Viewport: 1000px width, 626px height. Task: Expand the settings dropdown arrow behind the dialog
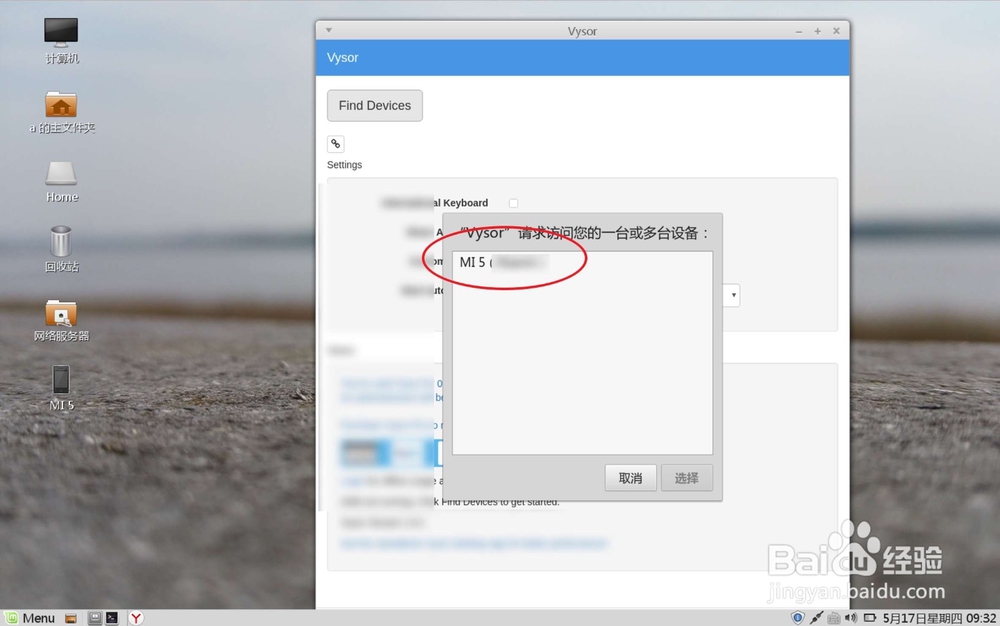click(x=733, y=295)
